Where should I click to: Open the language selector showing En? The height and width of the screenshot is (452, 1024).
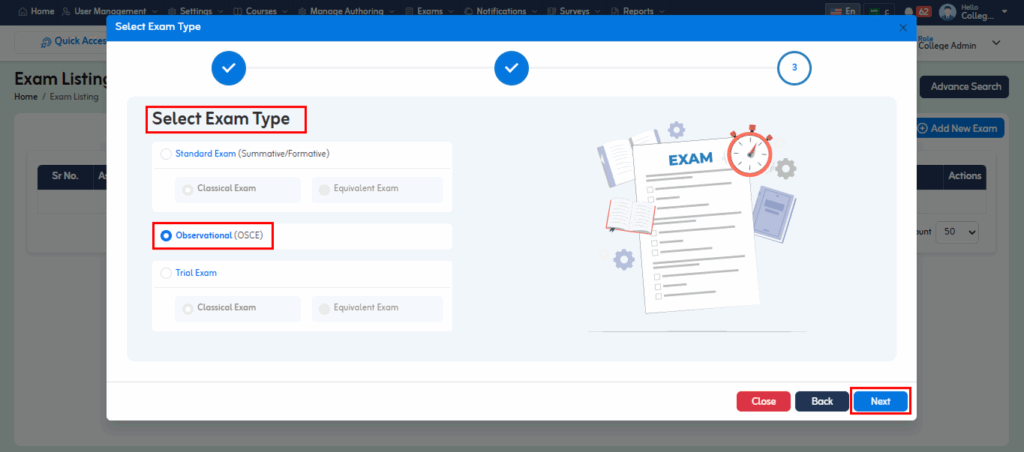coord(841,11)
